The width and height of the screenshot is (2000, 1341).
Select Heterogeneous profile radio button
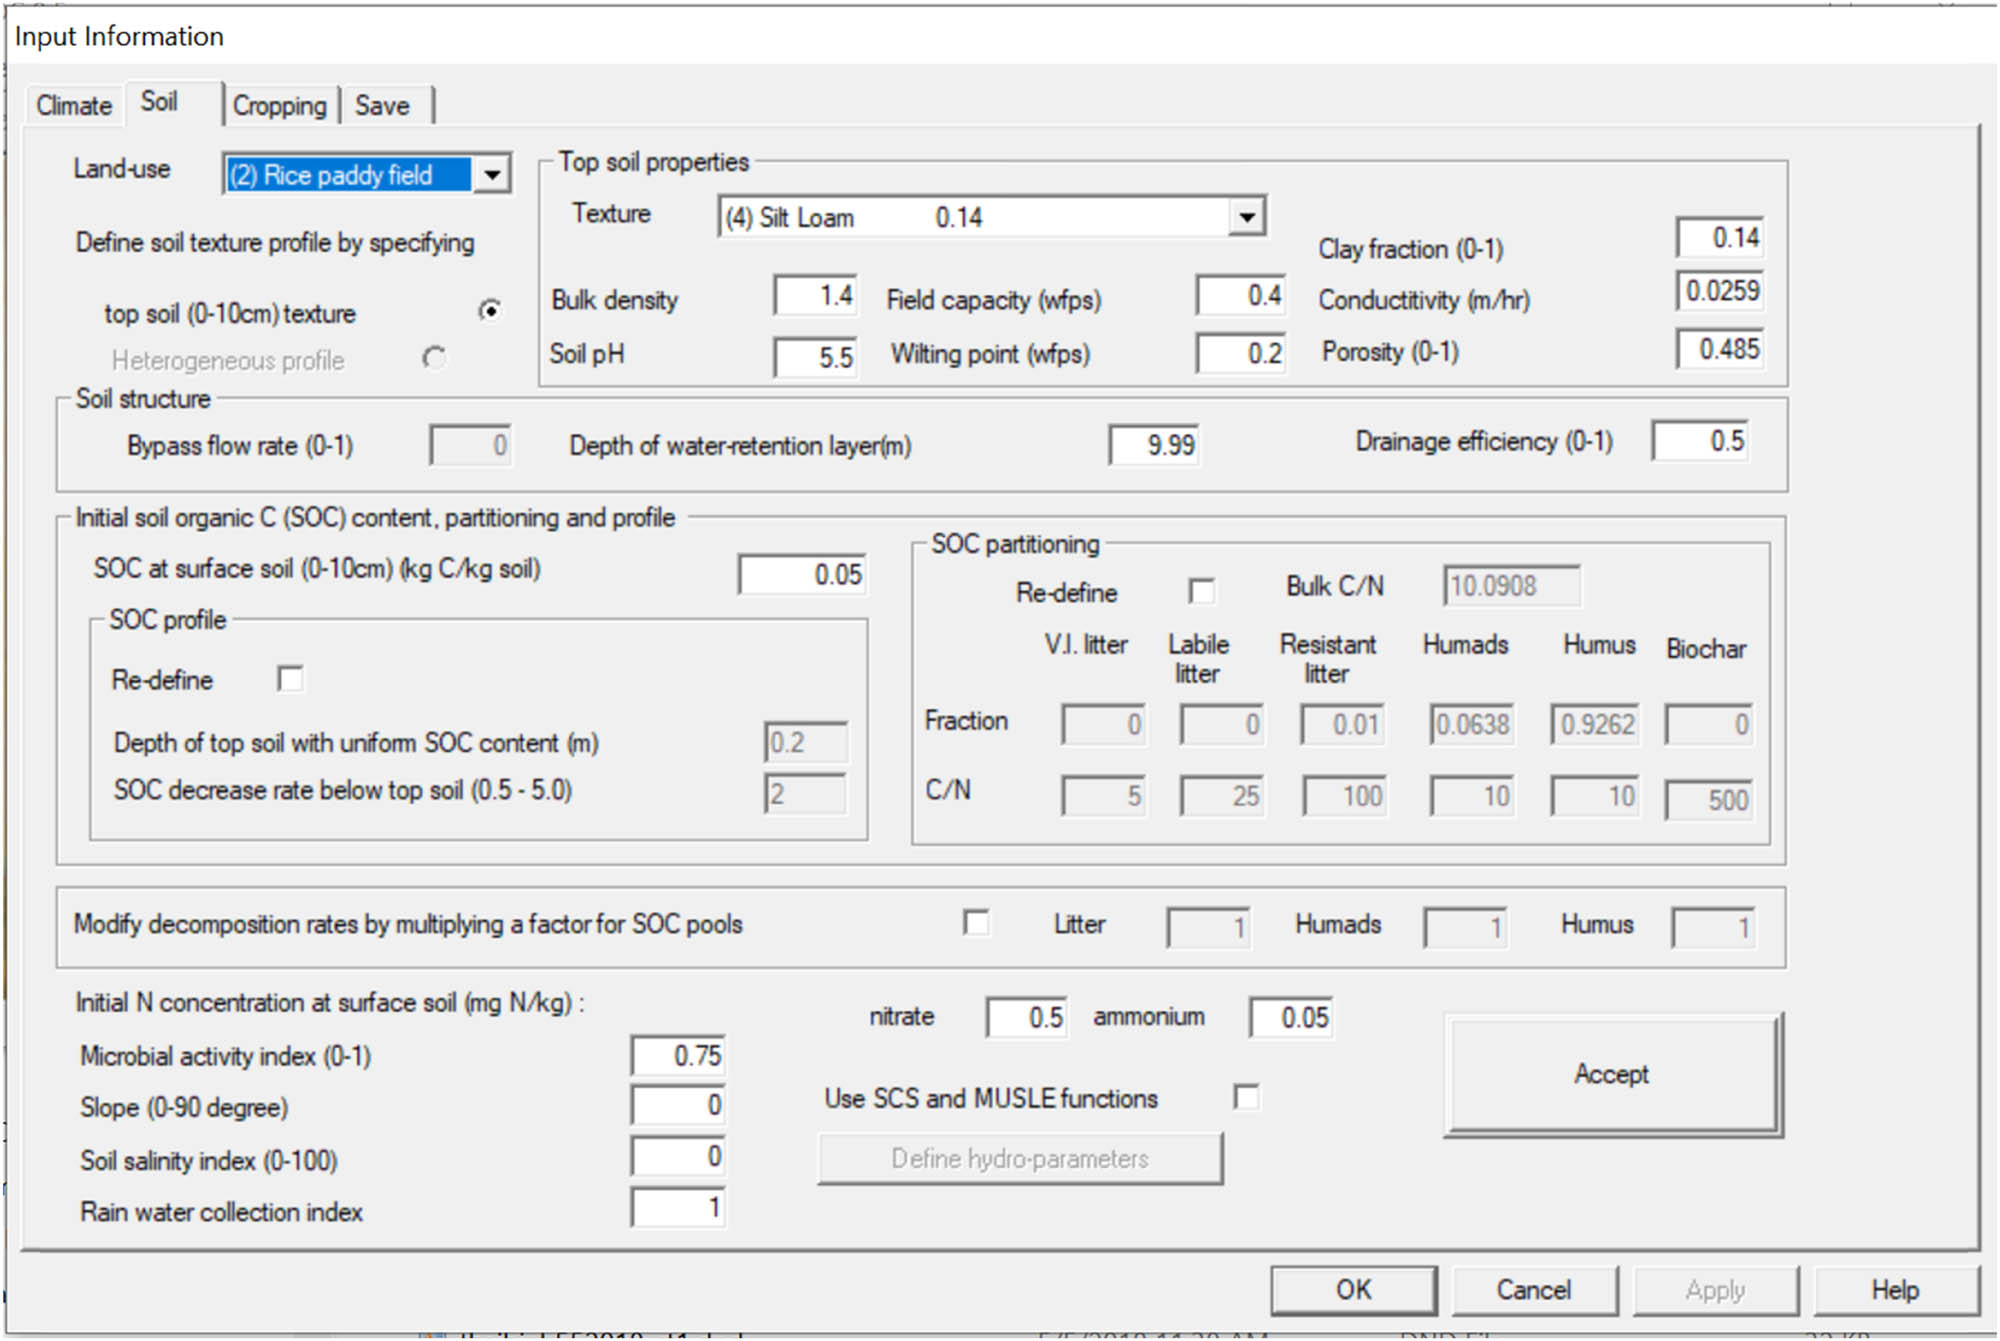click(x=434, y=358)
